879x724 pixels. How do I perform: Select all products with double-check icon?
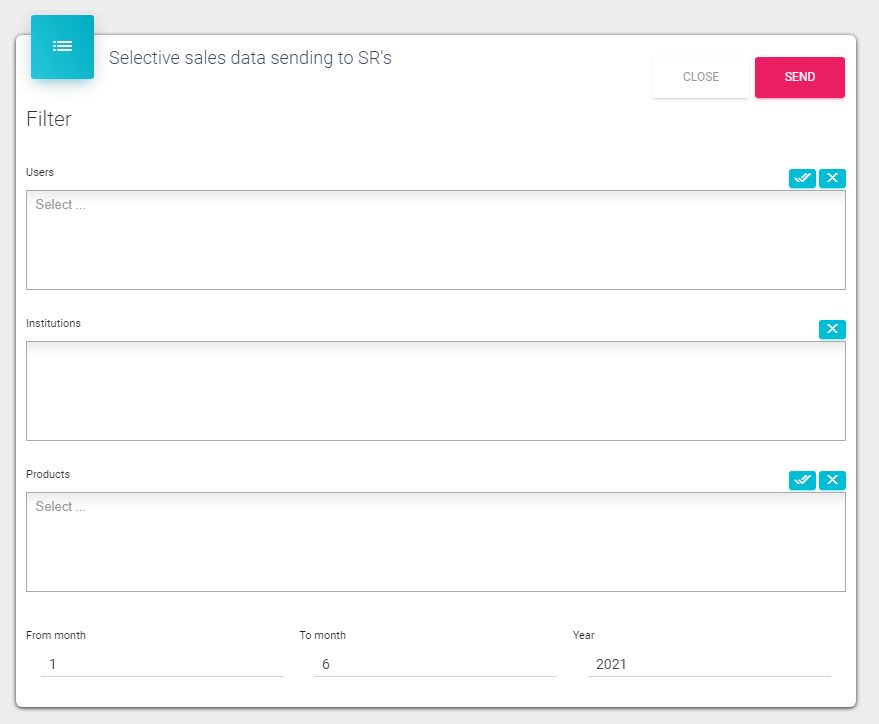[x=802, y=481]
